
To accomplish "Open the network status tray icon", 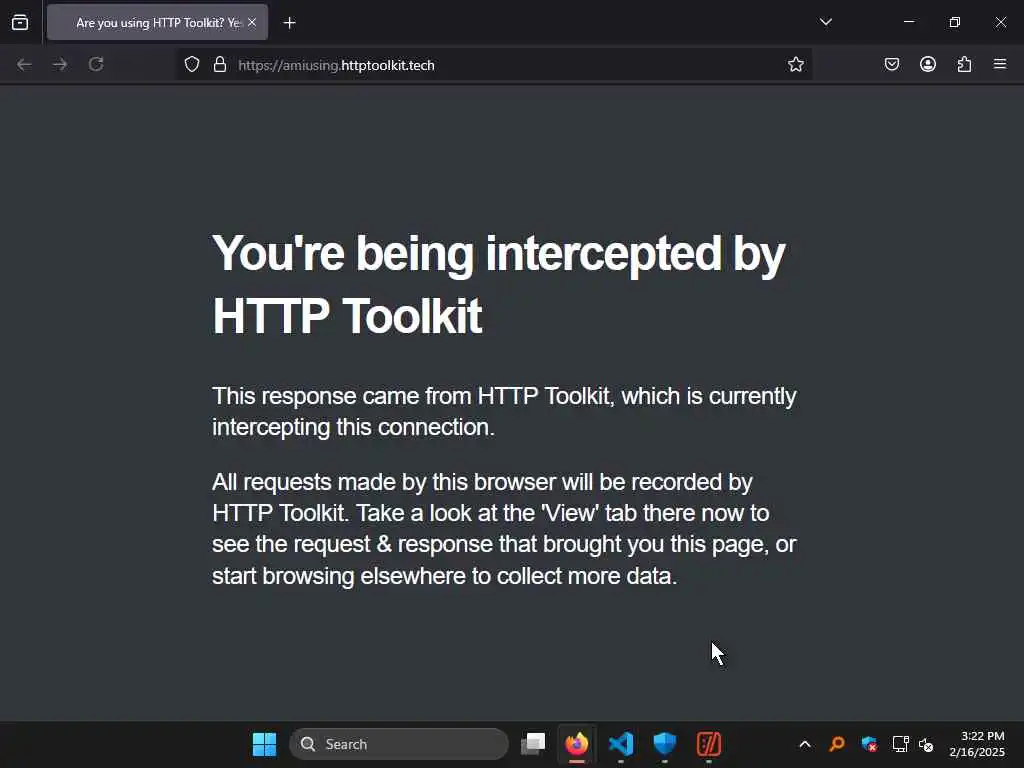I will point(901,744).
